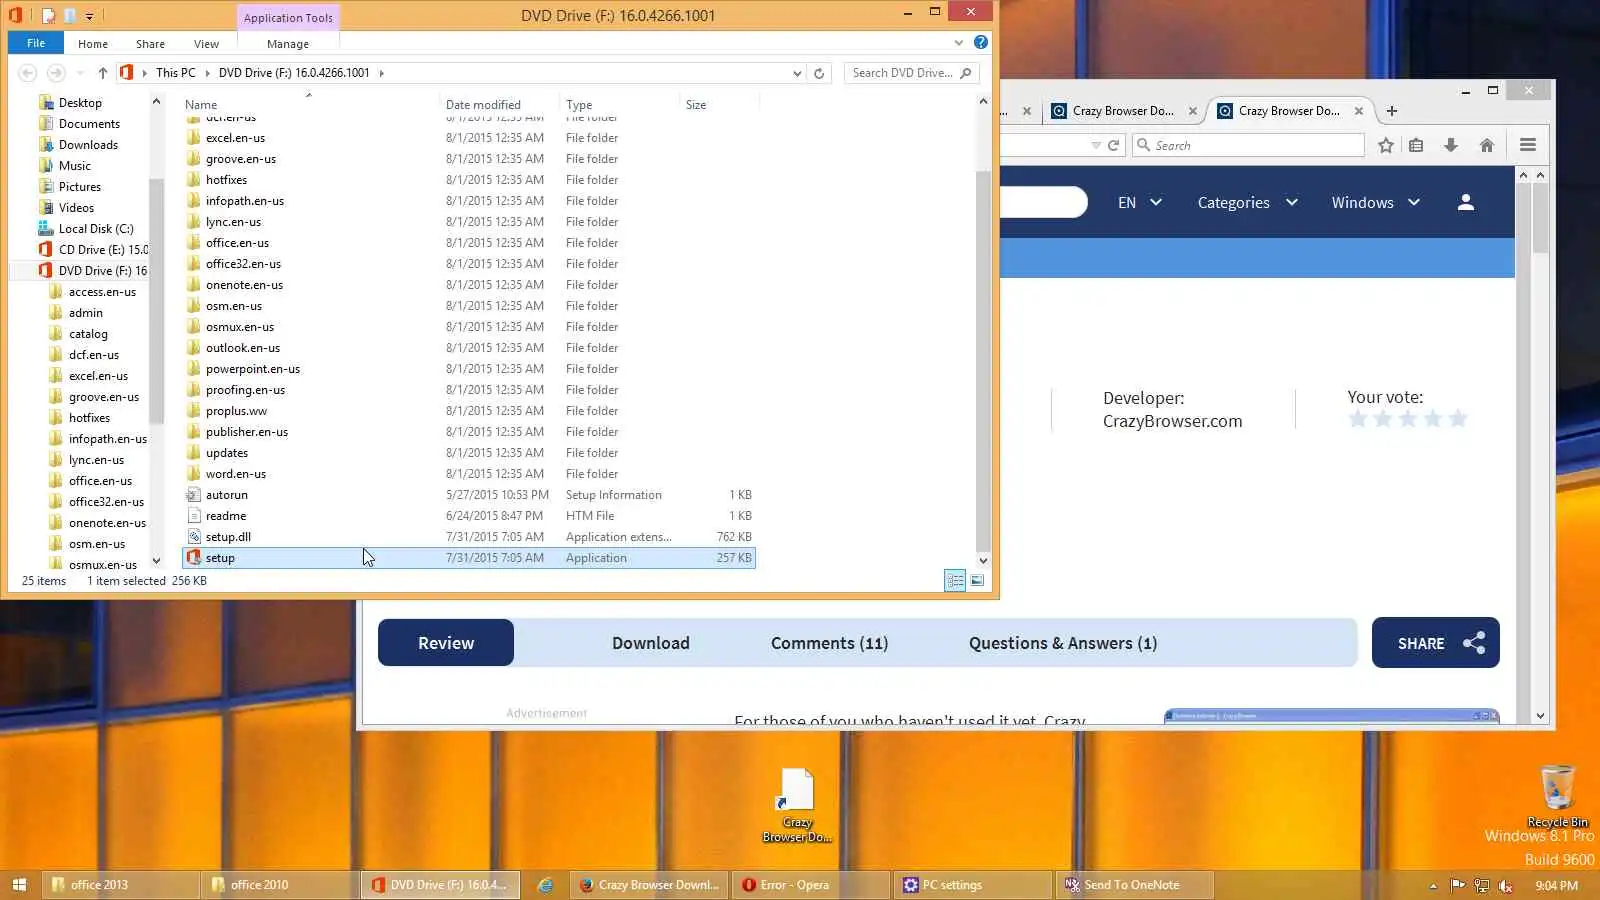Open the network icon in system tray
The image size is (1600, 900).
point(1481,885)
